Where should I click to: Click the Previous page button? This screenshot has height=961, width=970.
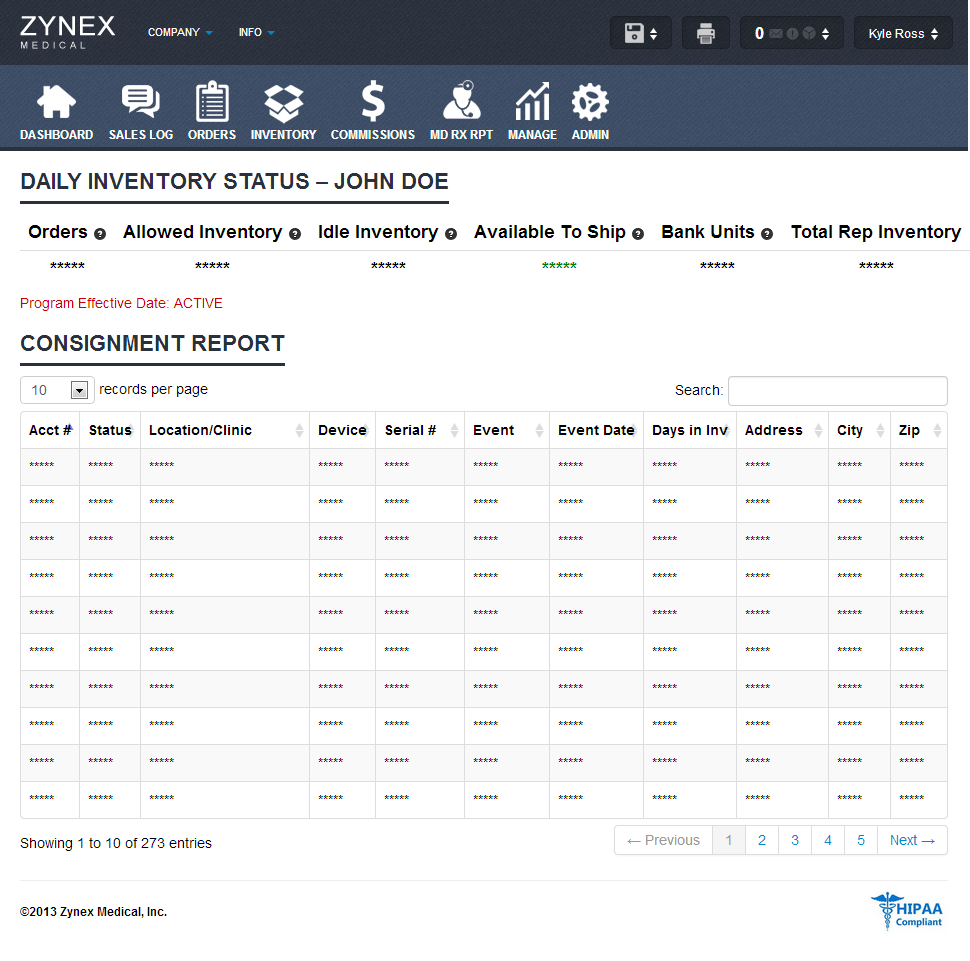663,840
